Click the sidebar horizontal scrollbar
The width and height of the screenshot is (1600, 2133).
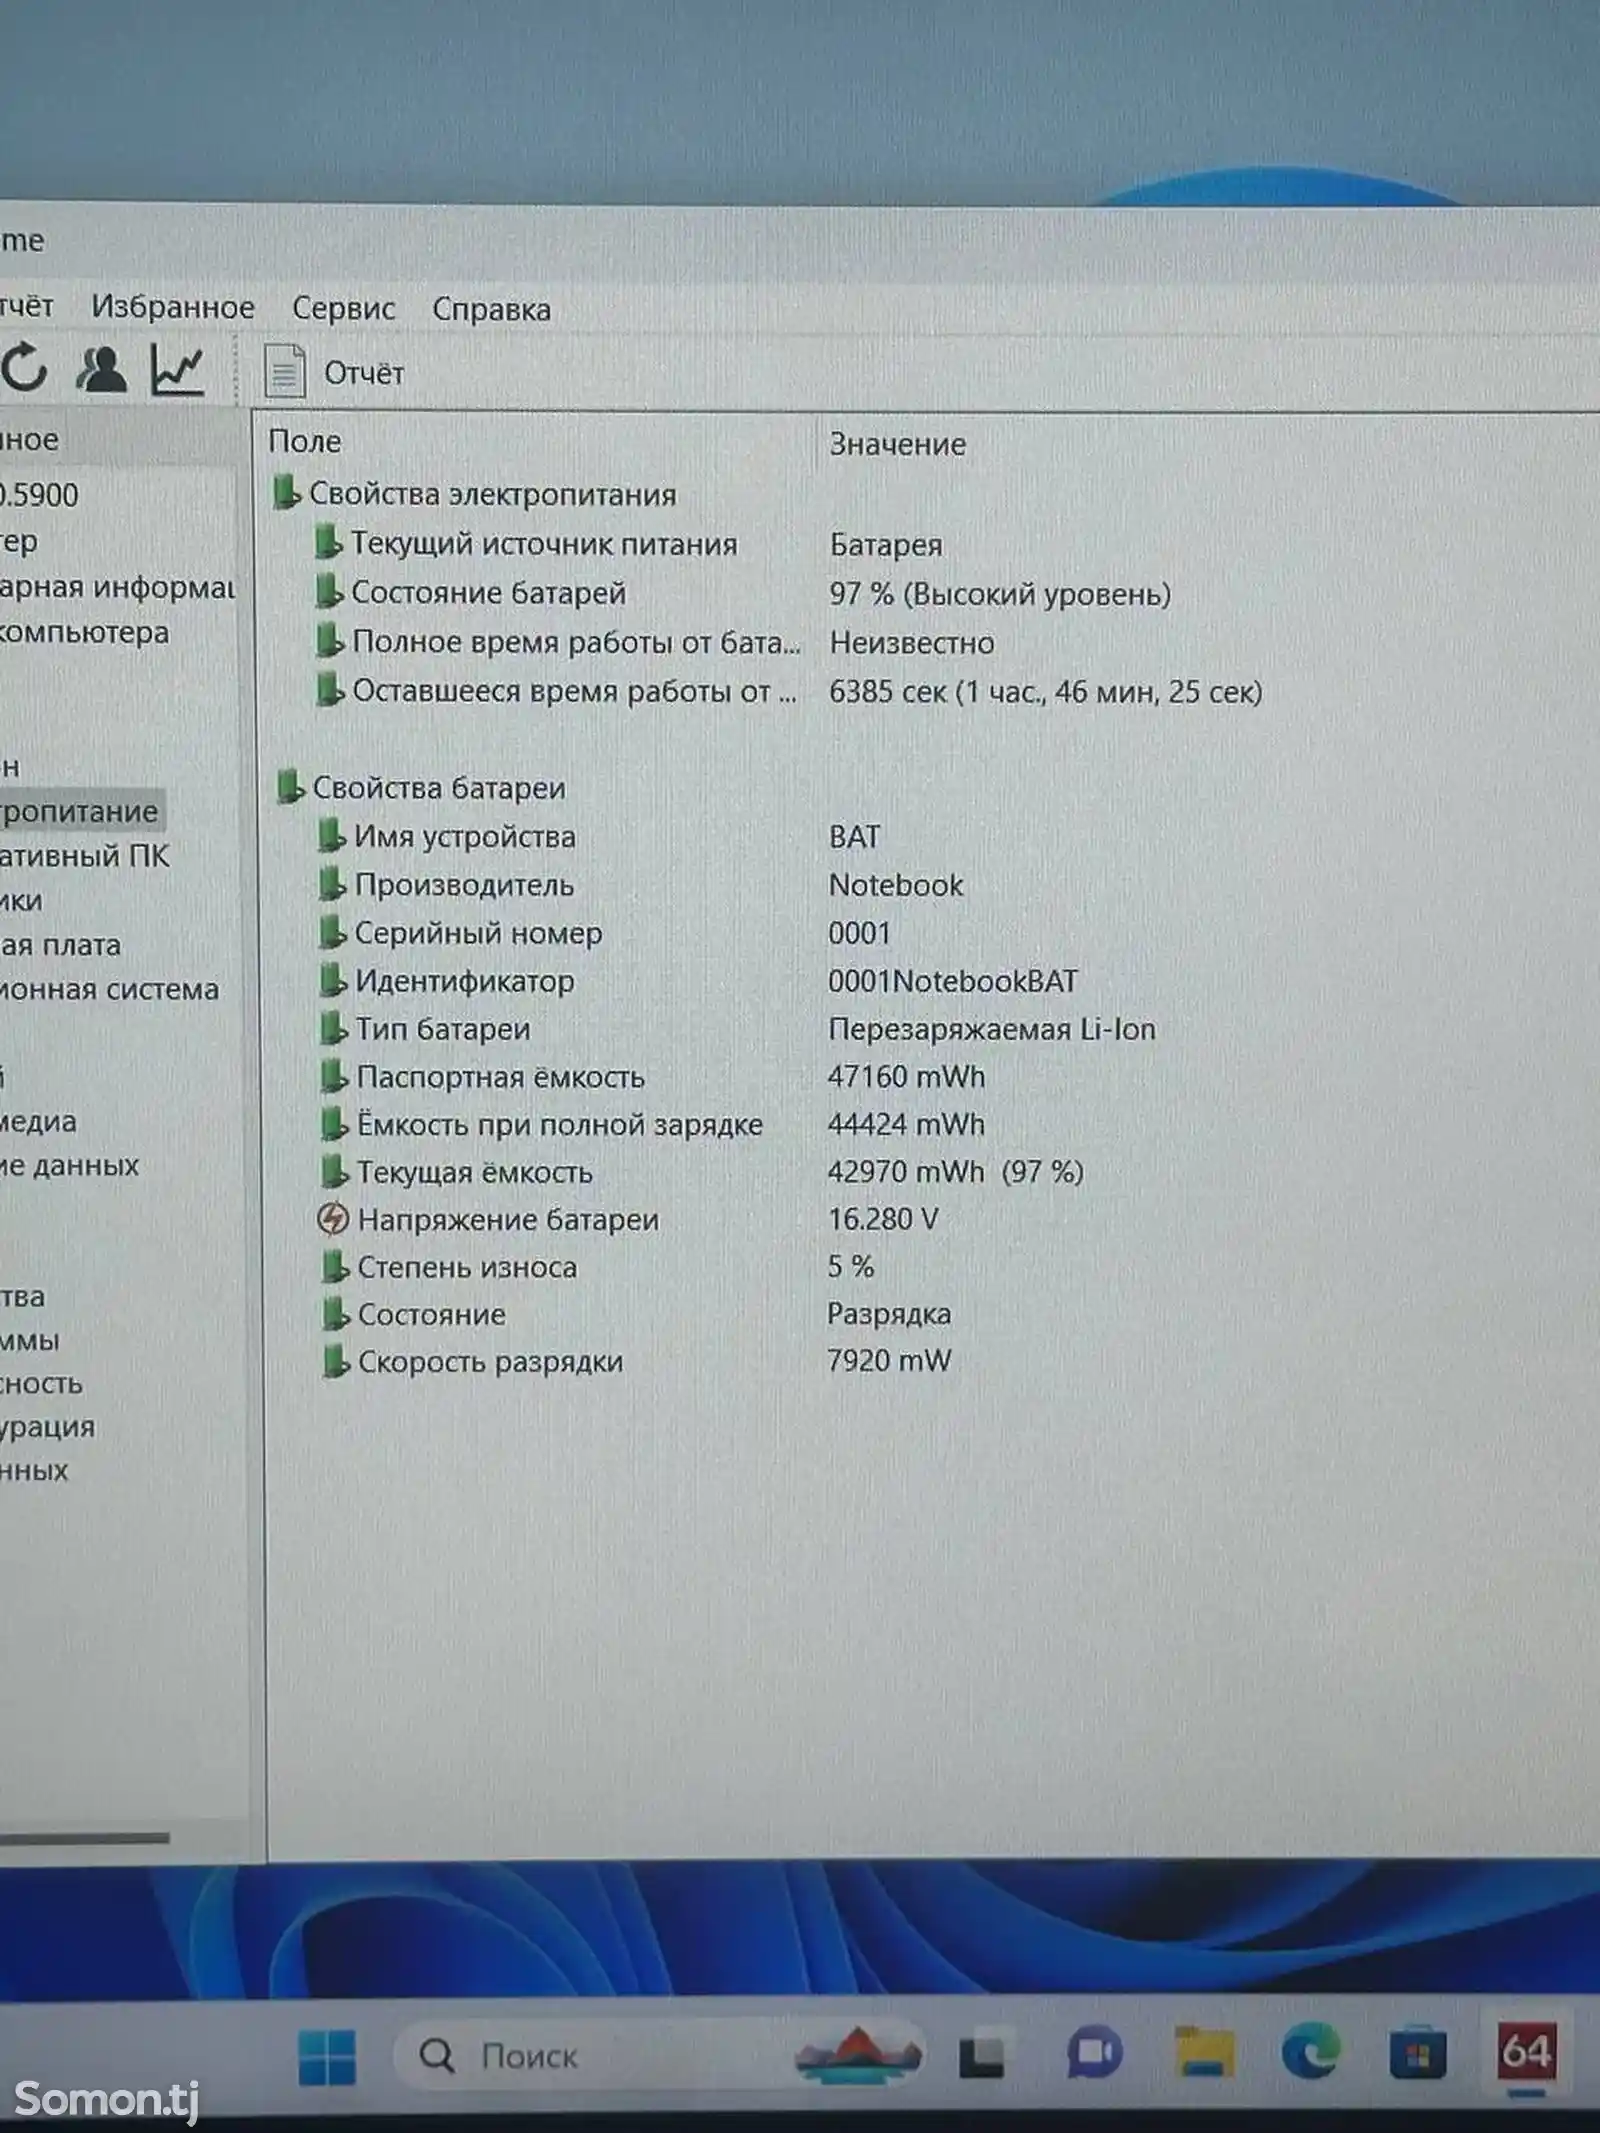(x=85, y=1837)
